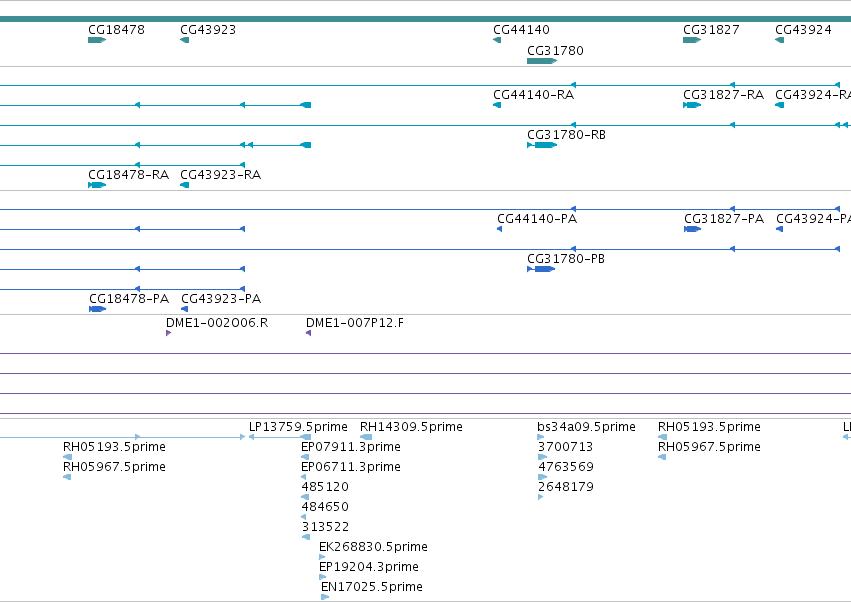
Task: Click the RH14309.5prime EST glyph
Action: [366, 437]
